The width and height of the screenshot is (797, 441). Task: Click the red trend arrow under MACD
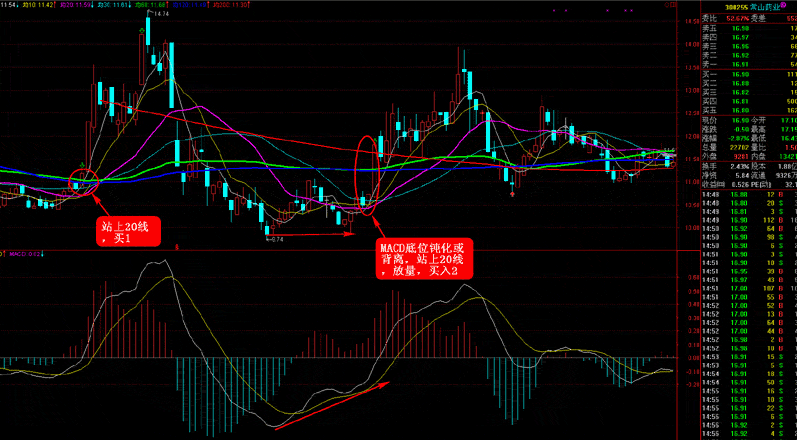332,402
